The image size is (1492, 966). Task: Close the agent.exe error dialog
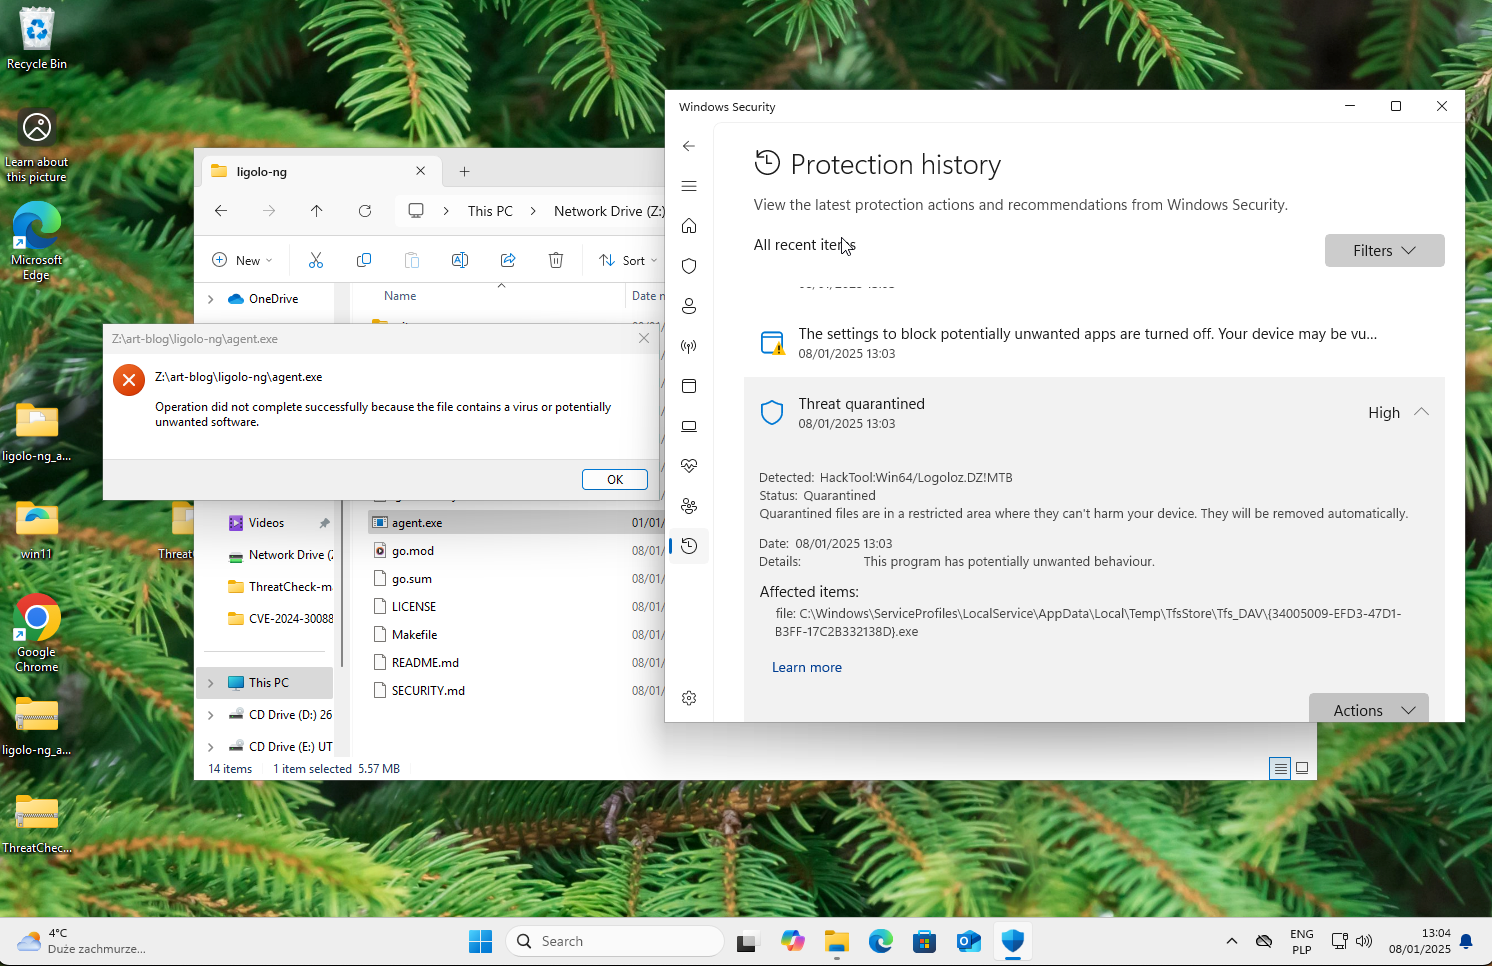(644, 338)
